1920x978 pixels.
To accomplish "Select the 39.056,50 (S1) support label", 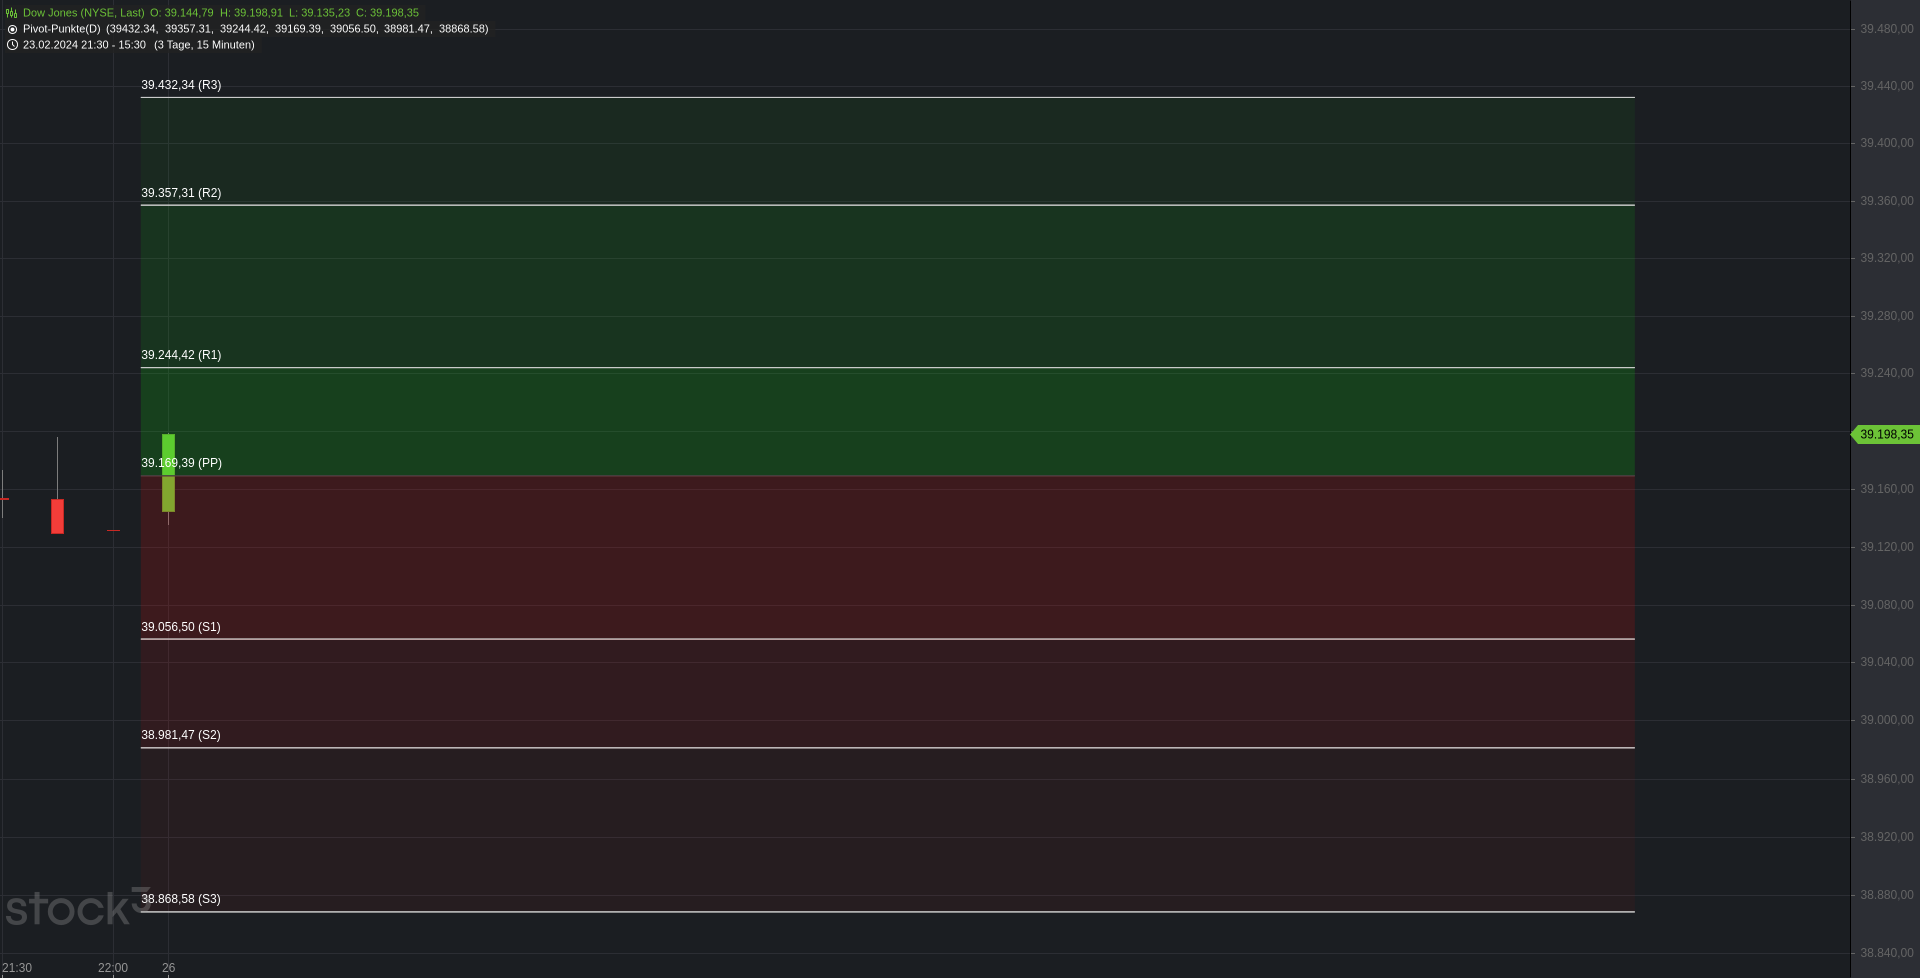I will [181, 627].
